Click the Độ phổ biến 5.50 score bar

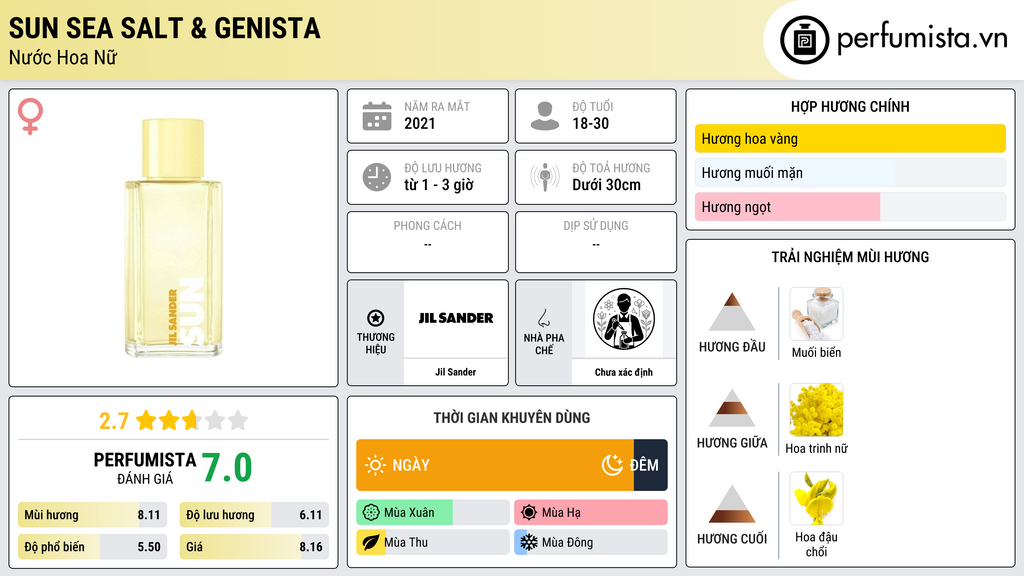click(93, 547)
